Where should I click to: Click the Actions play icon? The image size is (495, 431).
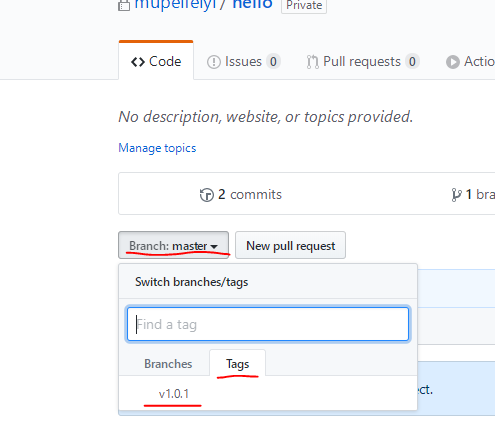(x=453, y=62)
